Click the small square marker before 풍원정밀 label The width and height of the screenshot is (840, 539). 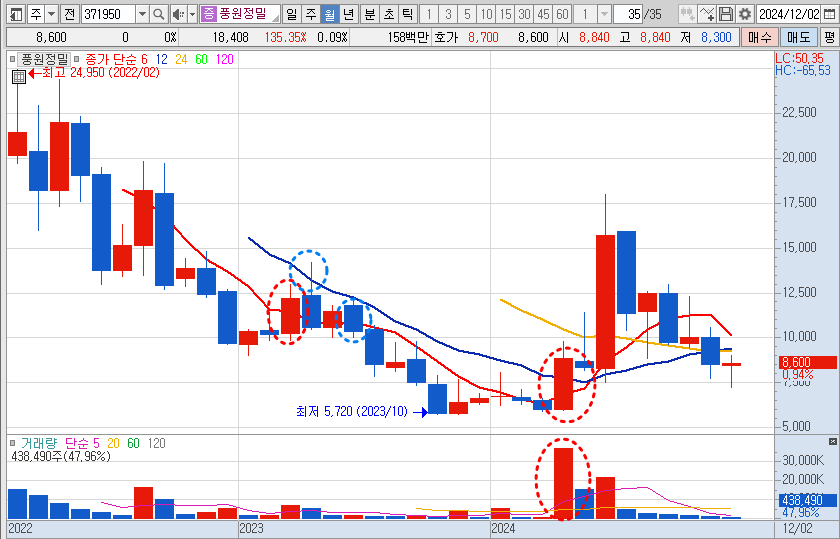click(x=12, y=59)
